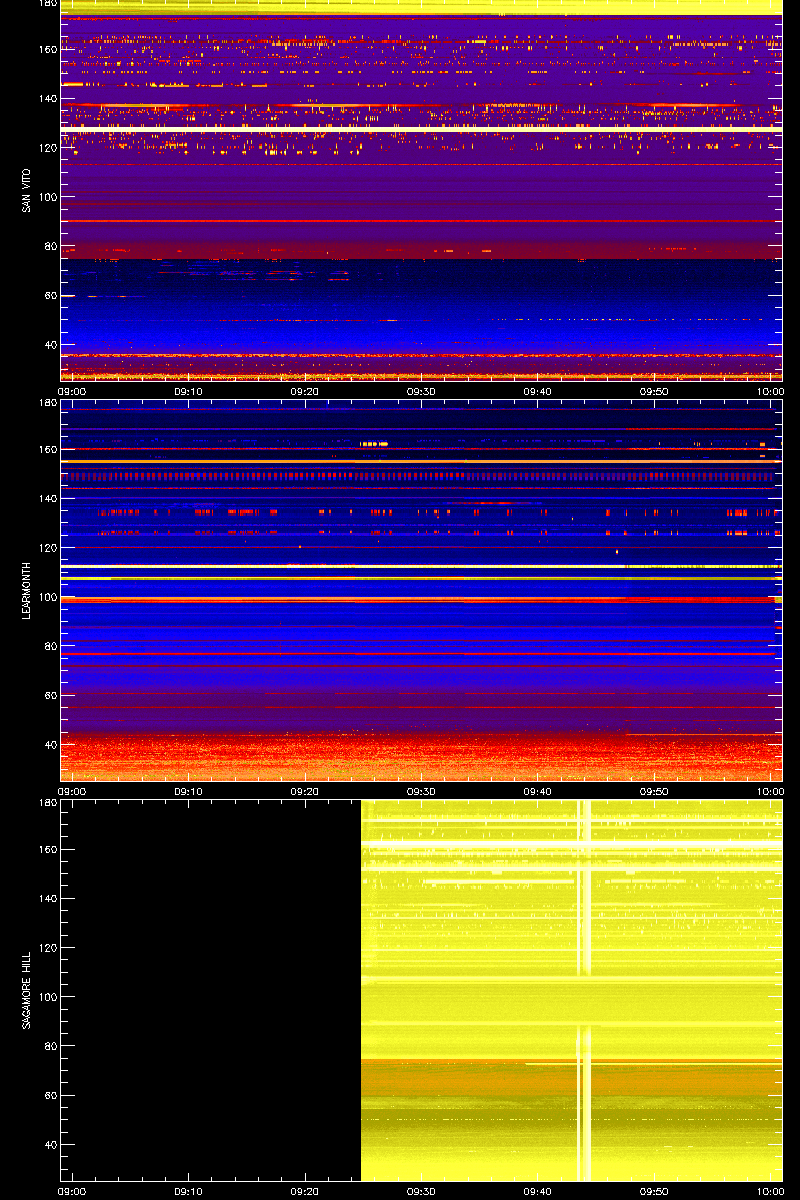Select the Sagamore Hill yellow spectrogram data
This screenshot has width=800, height=1200.
pyautogui.click(x=571, y=990)
